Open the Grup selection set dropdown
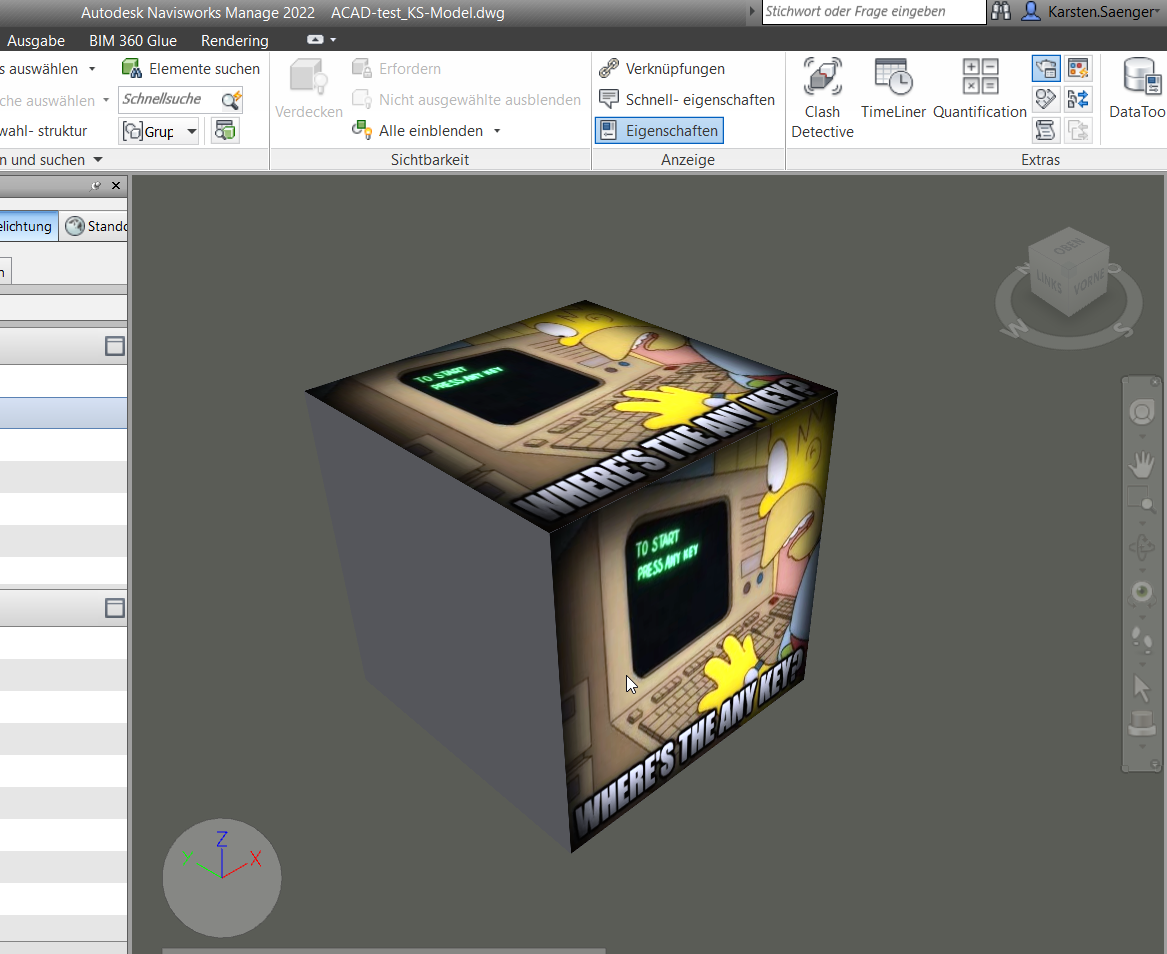The width and height of the screenshot is (1167, 954). coord(159,131)
